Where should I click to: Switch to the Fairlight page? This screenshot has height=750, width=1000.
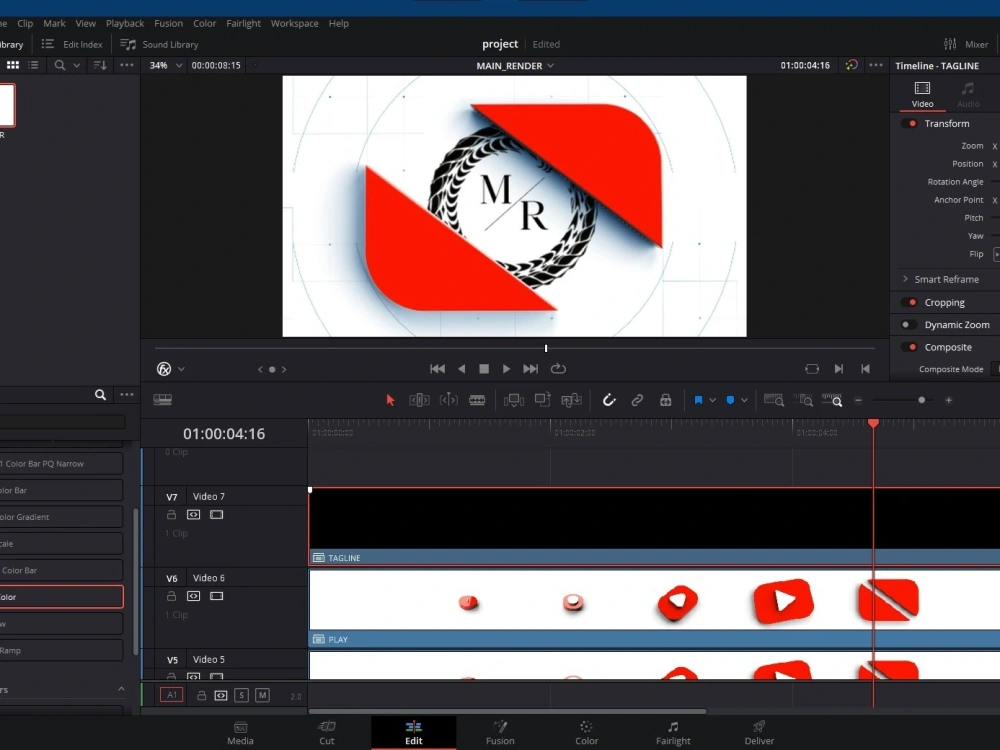(673, 733)
